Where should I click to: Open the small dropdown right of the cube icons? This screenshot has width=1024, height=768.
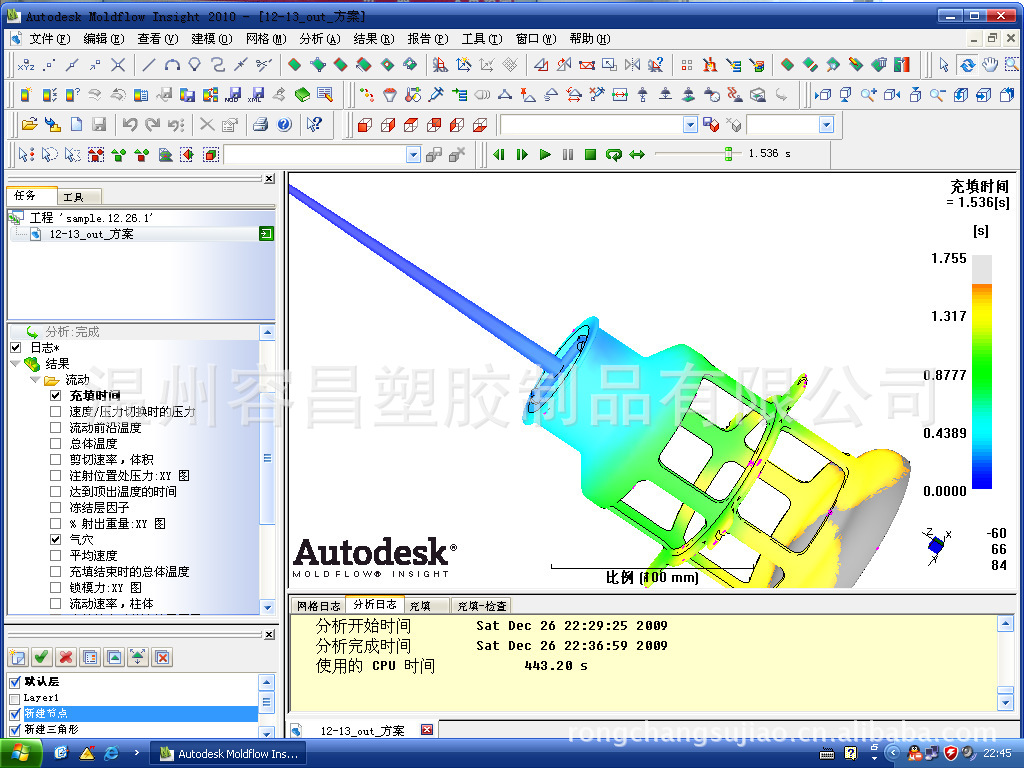coord(826,124)
